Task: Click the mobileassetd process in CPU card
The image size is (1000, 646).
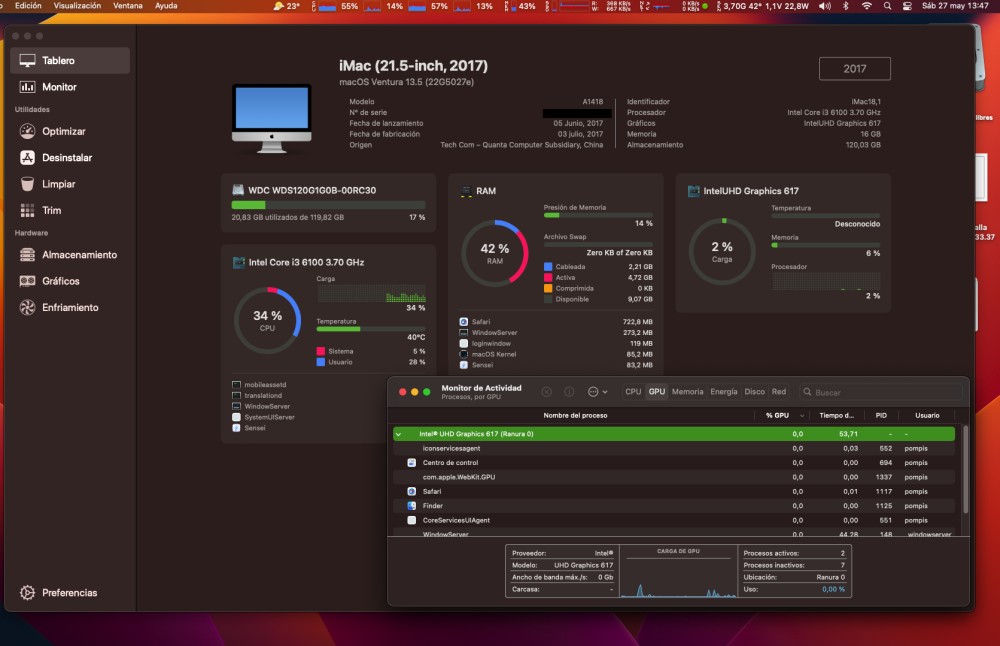Action: point(265,385)
